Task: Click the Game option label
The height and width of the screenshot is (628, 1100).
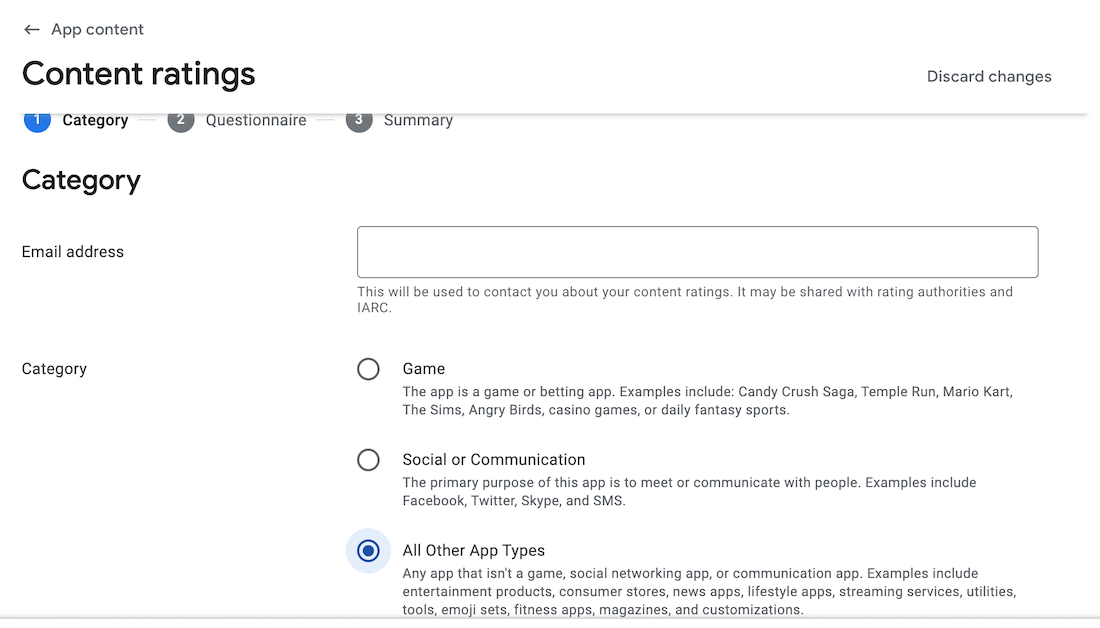Action: point(424,369)
